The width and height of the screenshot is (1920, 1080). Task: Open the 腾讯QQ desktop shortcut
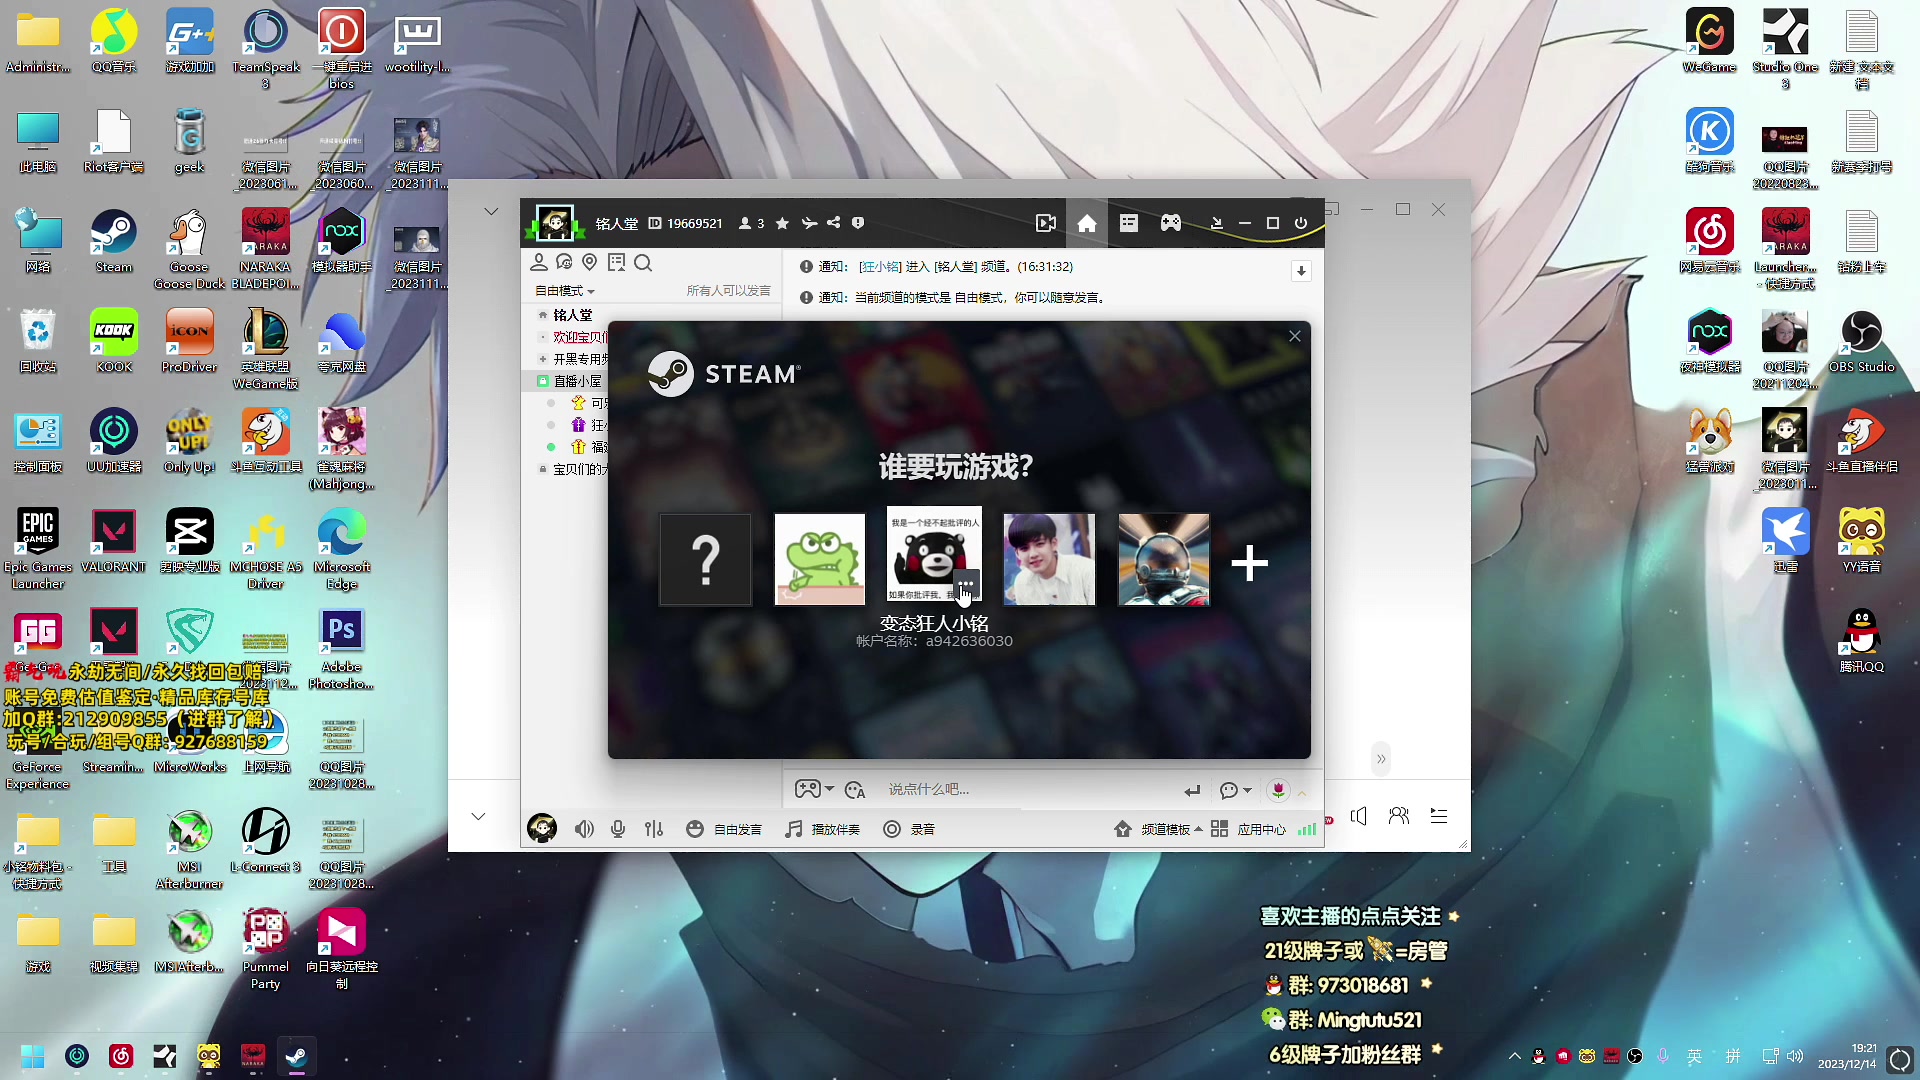pos(1861,642)
